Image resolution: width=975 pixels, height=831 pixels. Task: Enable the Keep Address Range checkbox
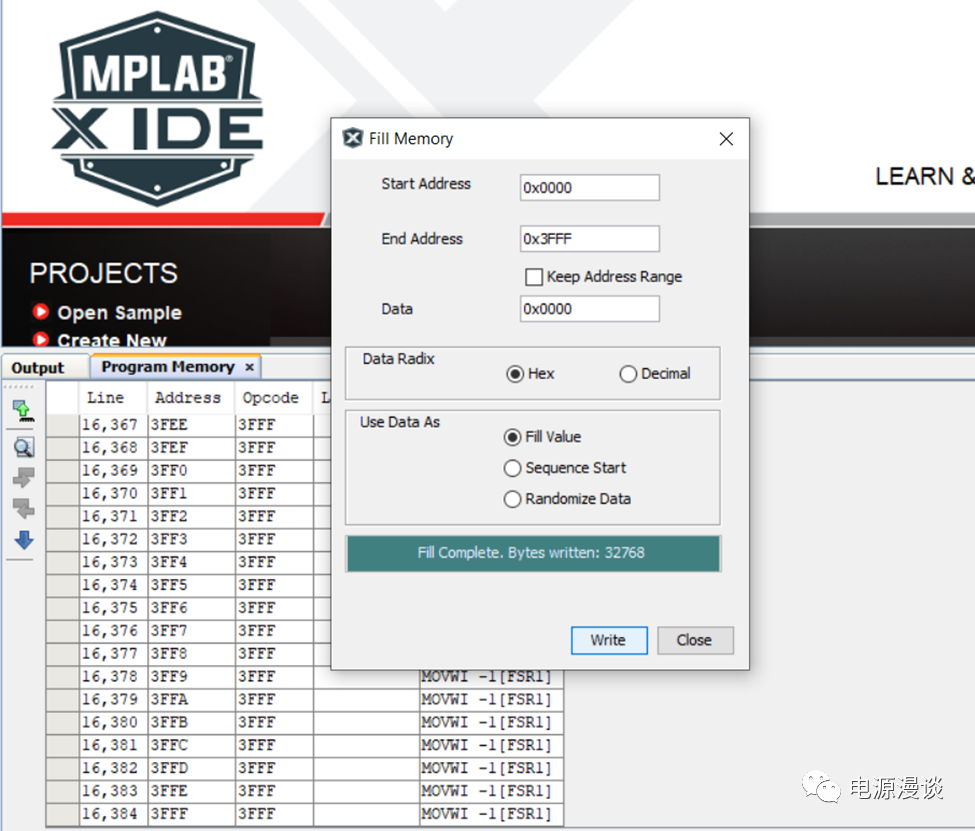tap(534, 277)
